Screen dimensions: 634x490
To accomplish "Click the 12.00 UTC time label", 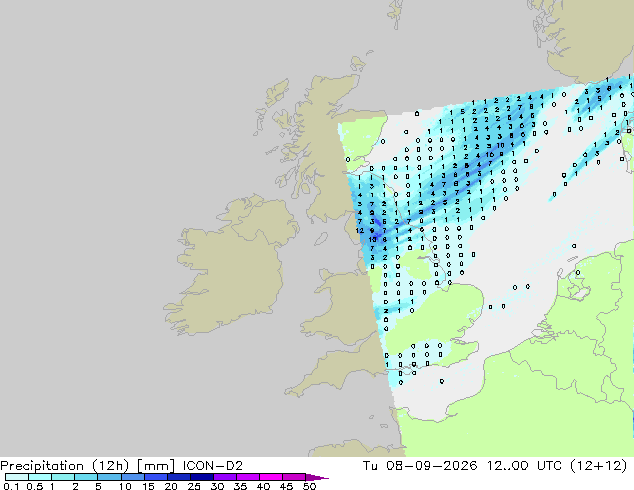I will click(x=524, y=466).
